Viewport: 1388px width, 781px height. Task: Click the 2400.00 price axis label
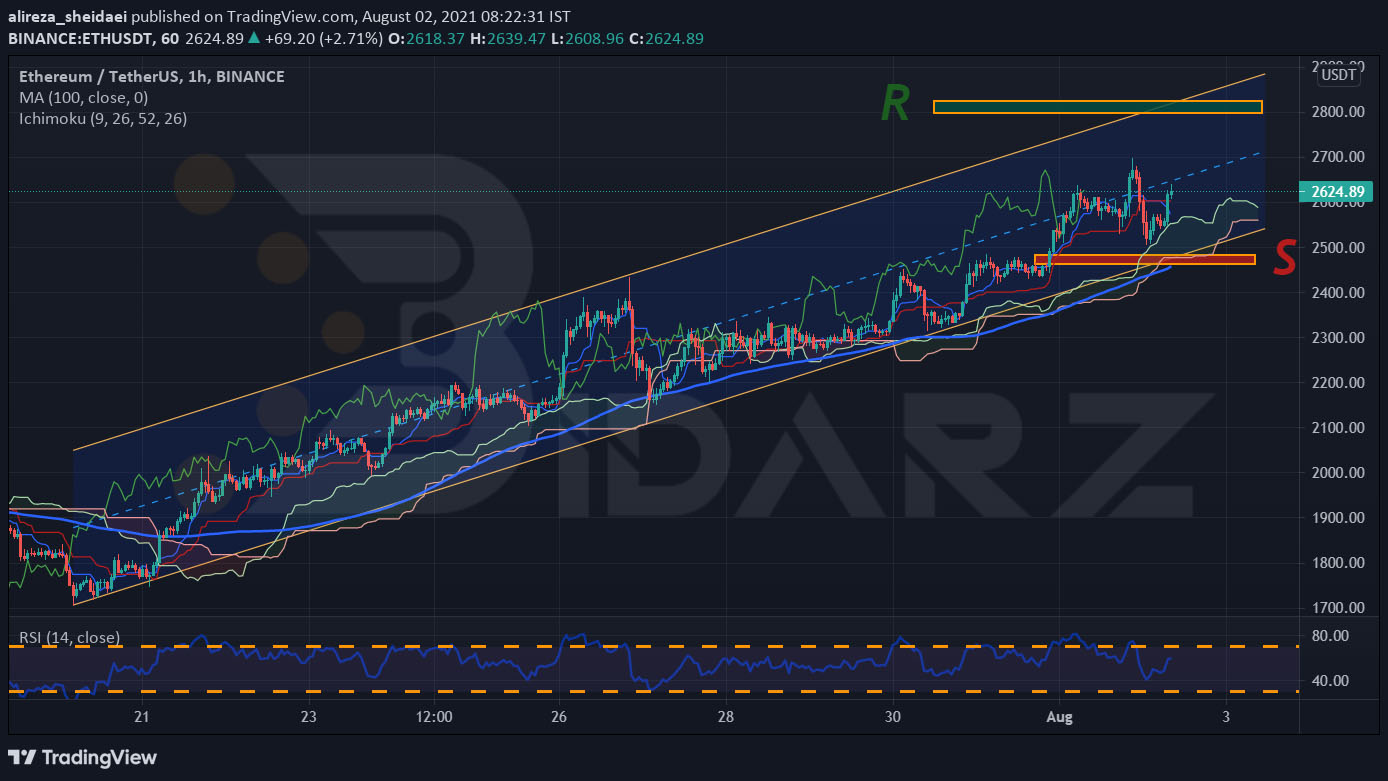pyautogui.click(x=1339, y=292)
